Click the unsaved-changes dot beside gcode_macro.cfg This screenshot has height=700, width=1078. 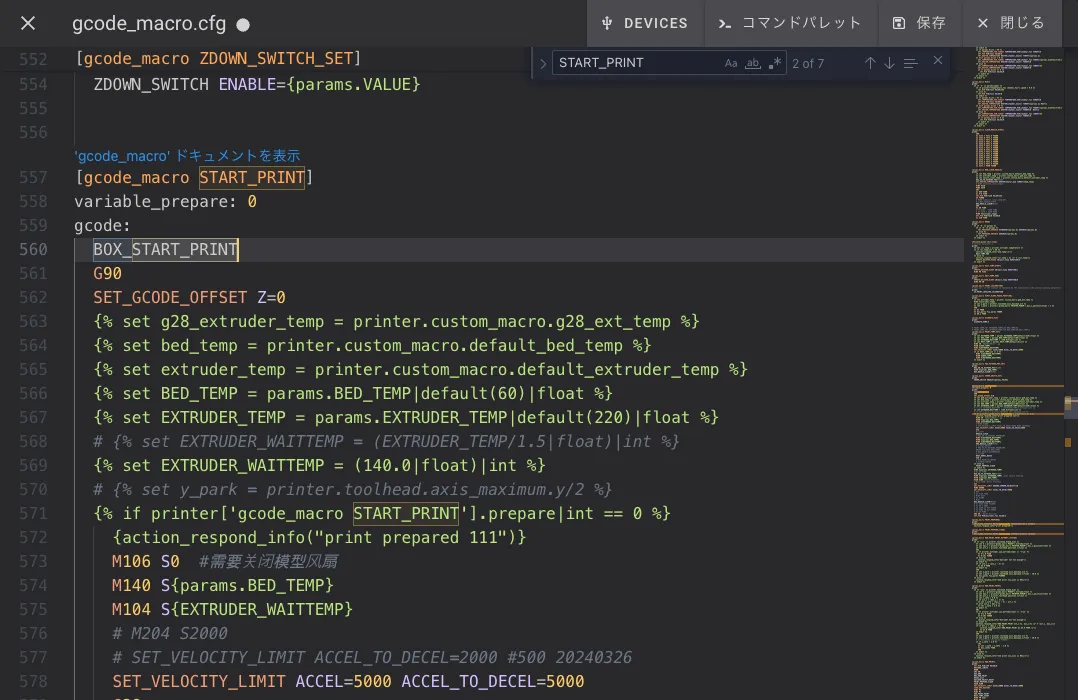(x=243, y=24)
